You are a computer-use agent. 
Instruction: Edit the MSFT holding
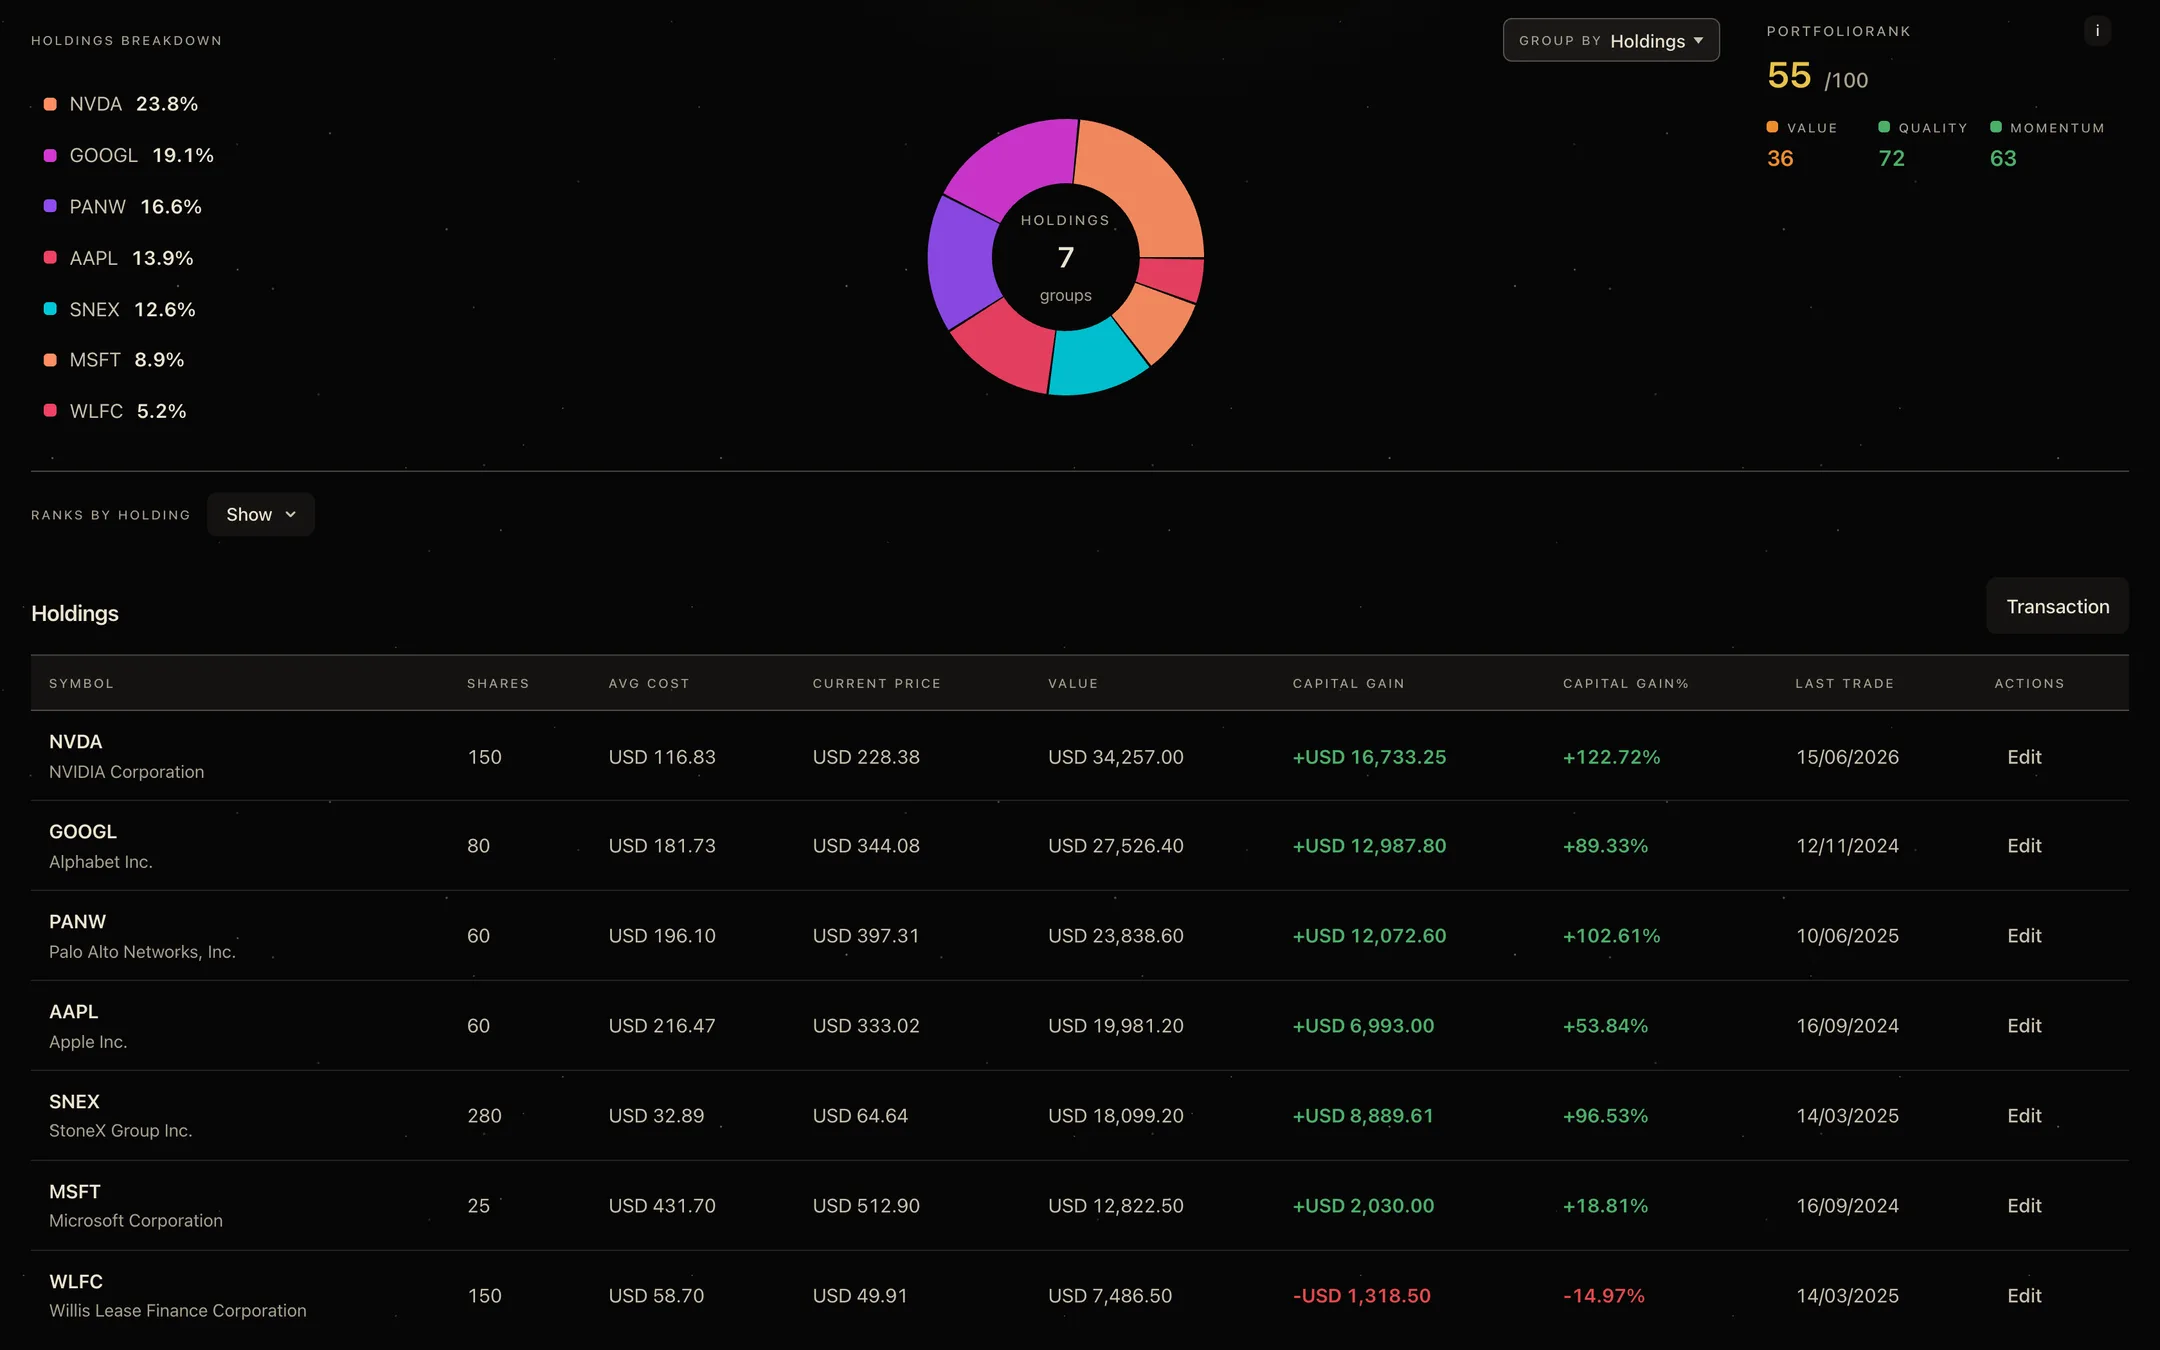(x=2024, y=1206)
